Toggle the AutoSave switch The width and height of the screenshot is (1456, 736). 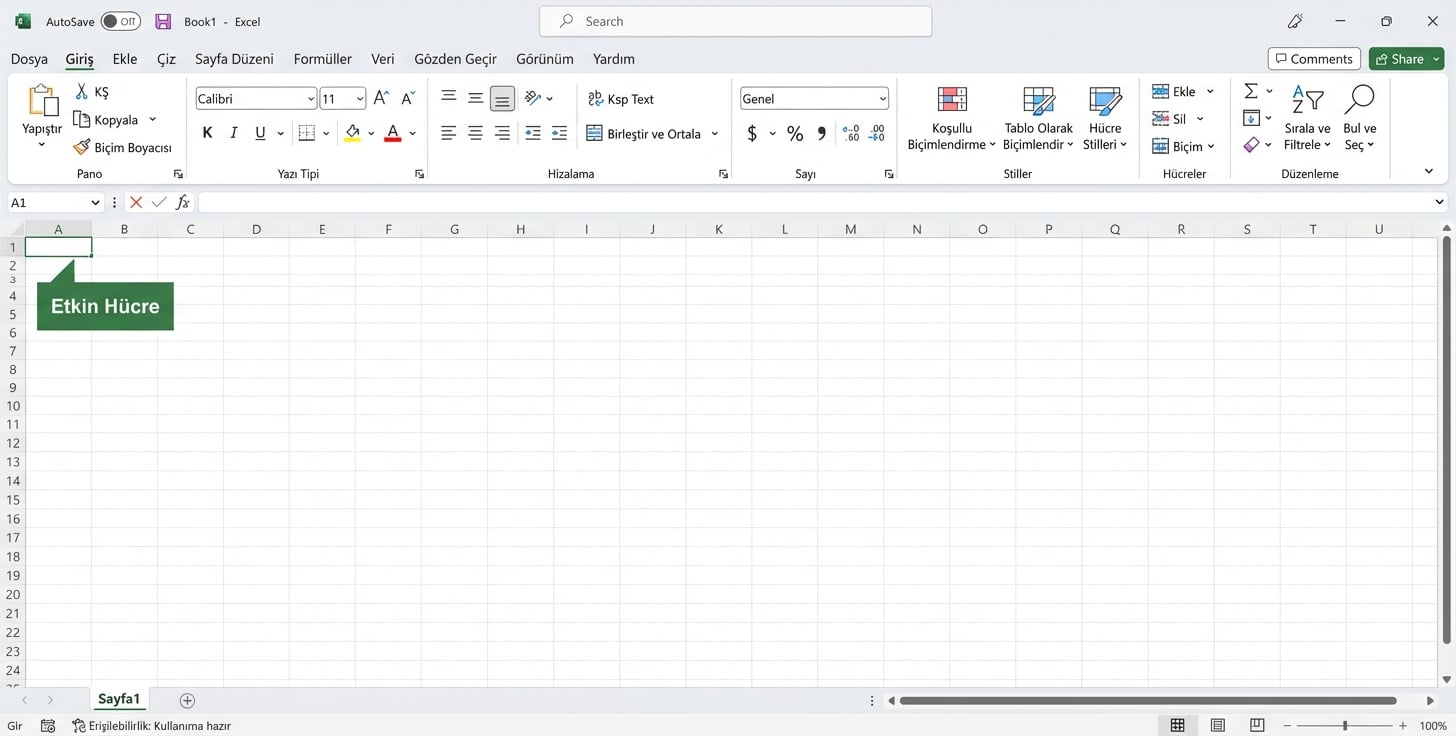coord(120,21)
